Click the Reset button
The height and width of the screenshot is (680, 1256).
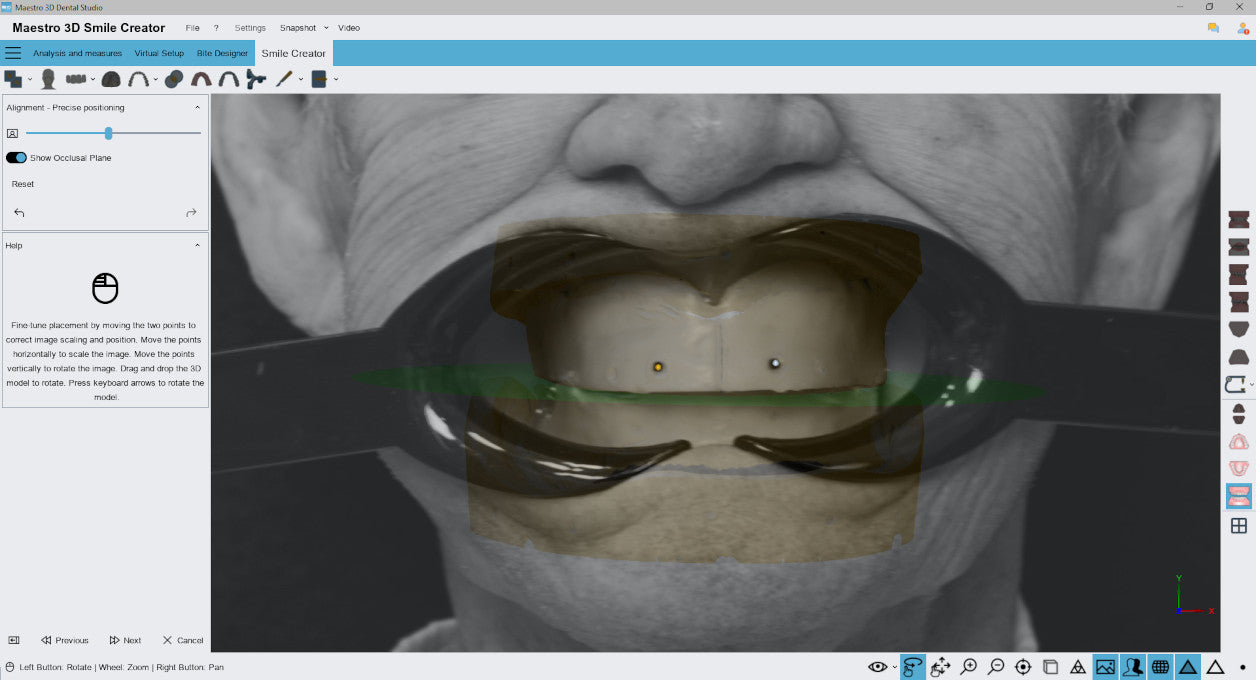point(23,184)
